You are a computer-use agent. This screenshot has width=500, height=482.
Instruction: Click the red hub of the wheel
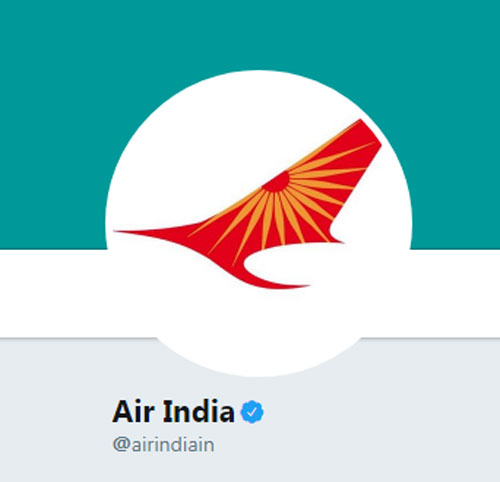click(x=277, y=182)
